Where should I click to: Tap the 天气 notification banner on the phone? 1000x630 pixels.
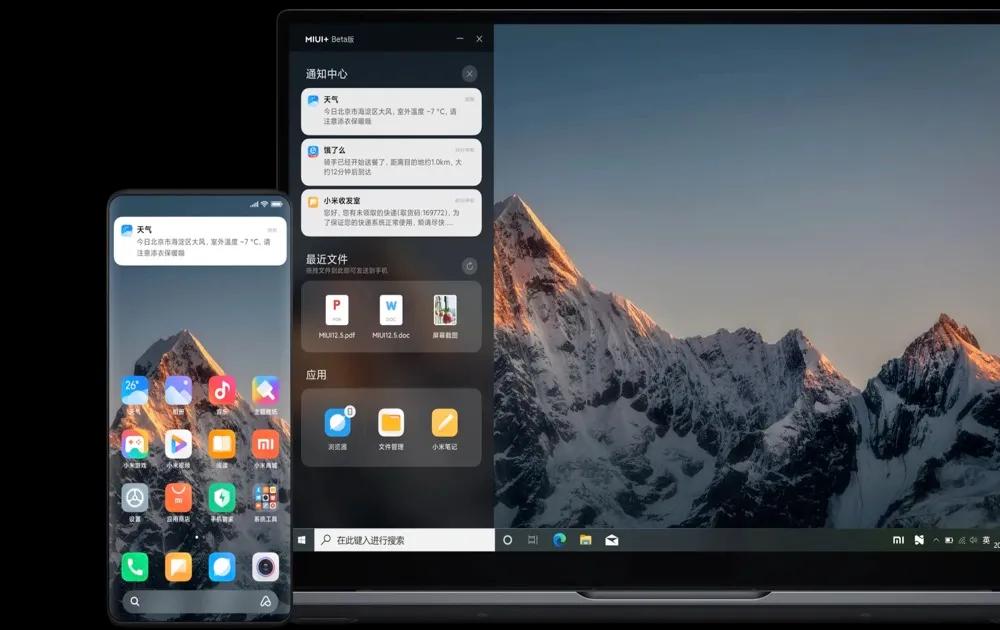[200, 241]
